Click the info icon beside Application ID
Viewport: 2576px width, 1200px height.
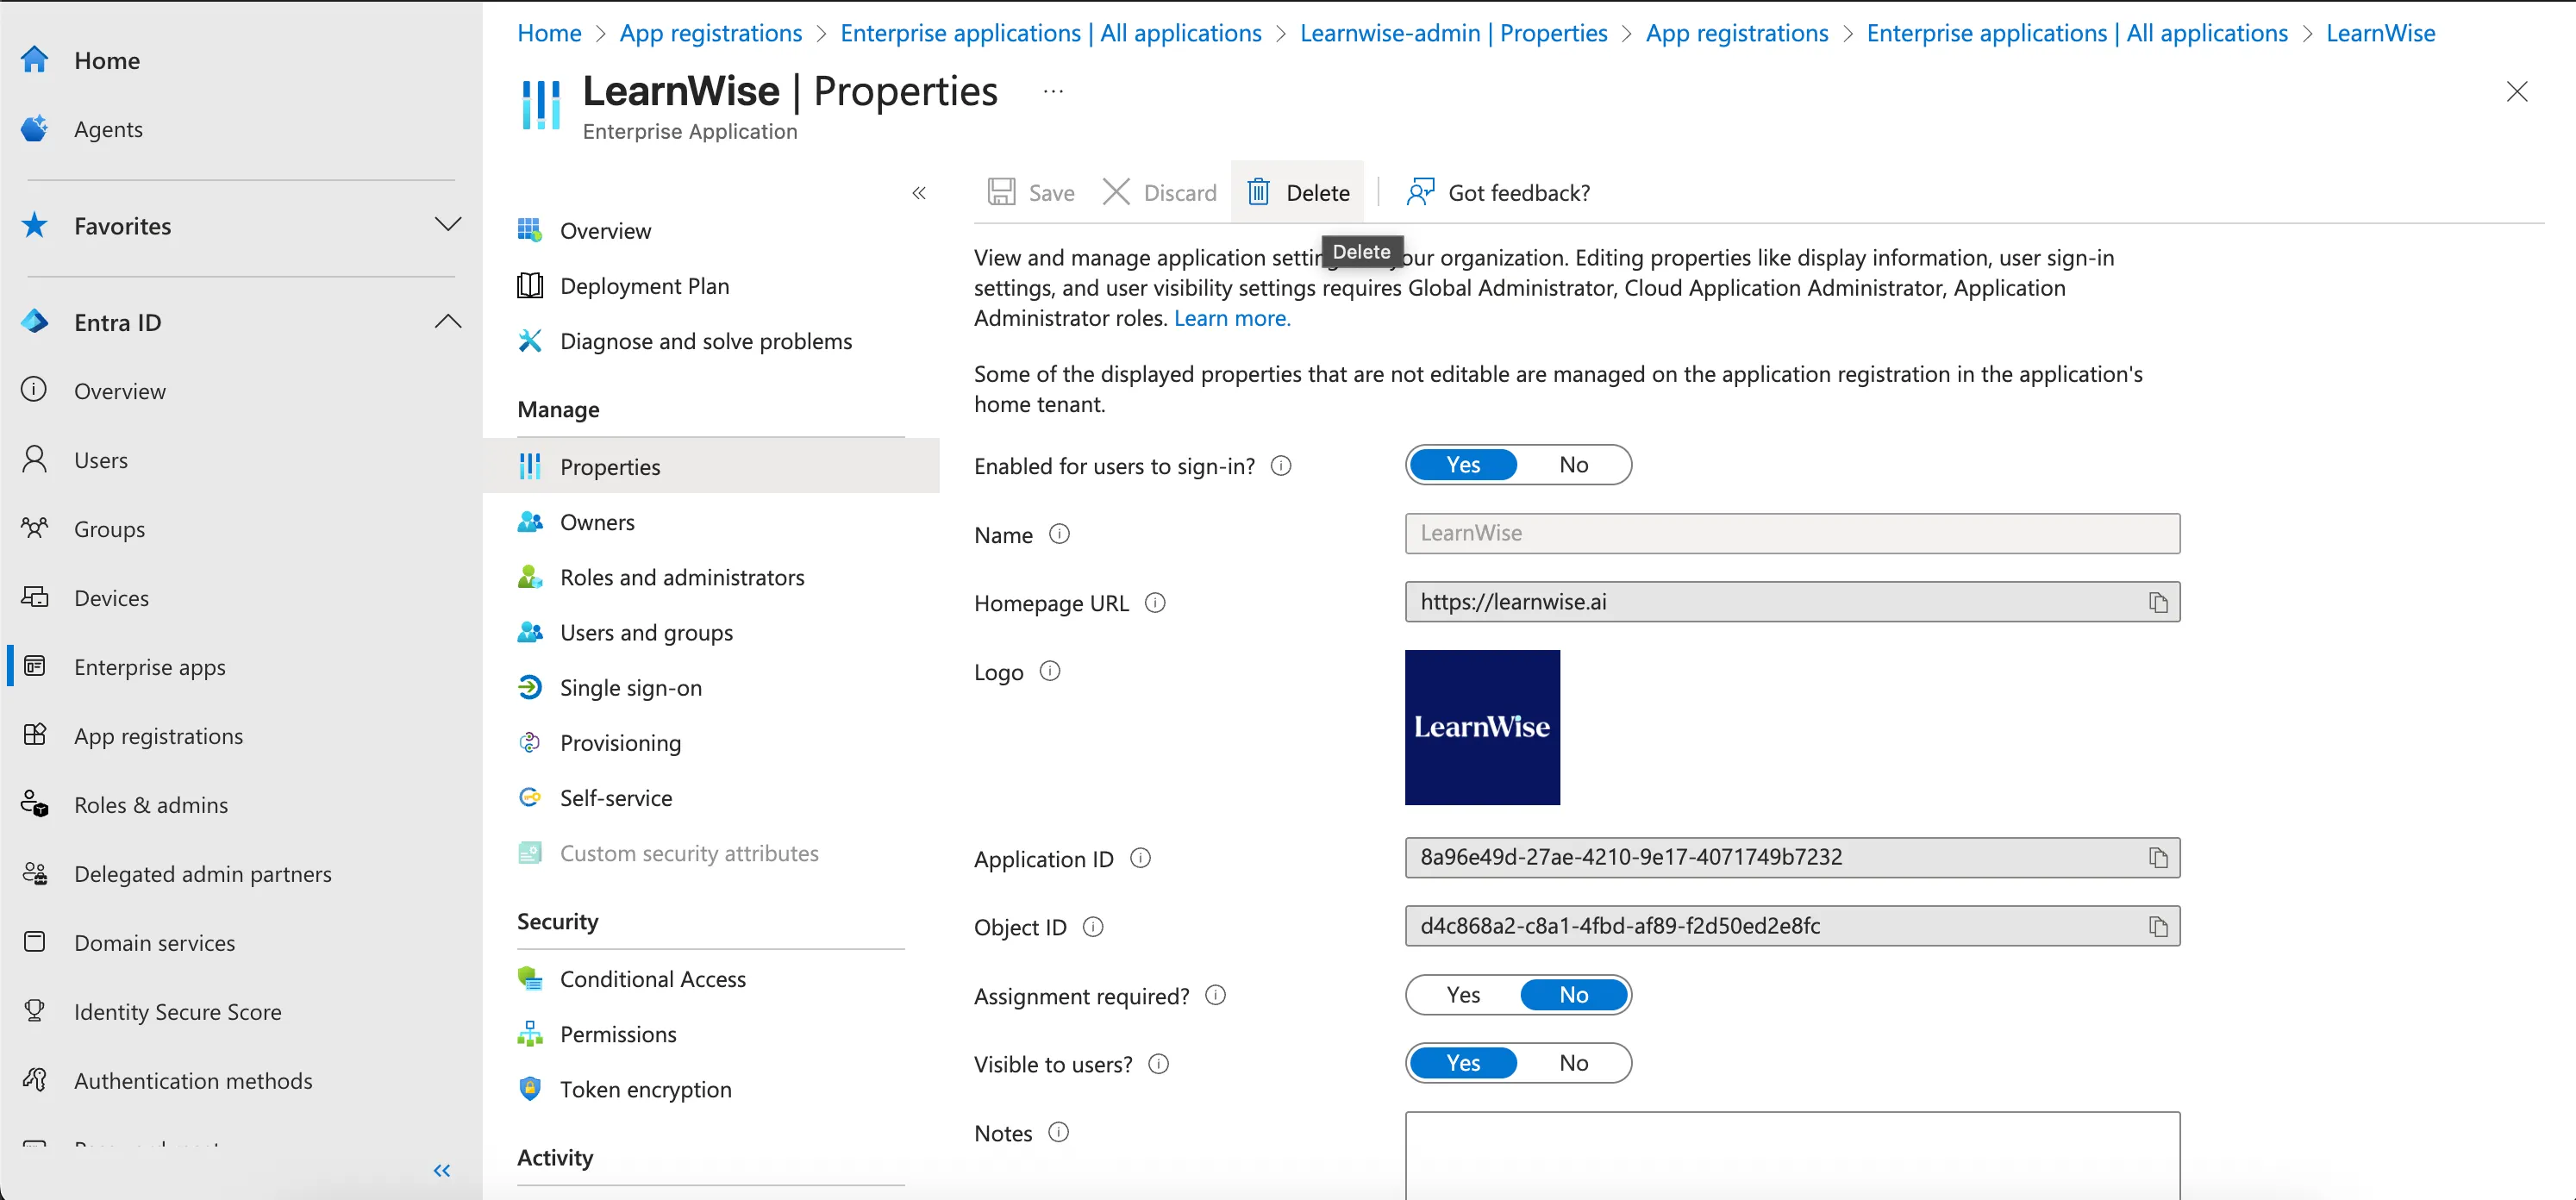coord(1140,858)
